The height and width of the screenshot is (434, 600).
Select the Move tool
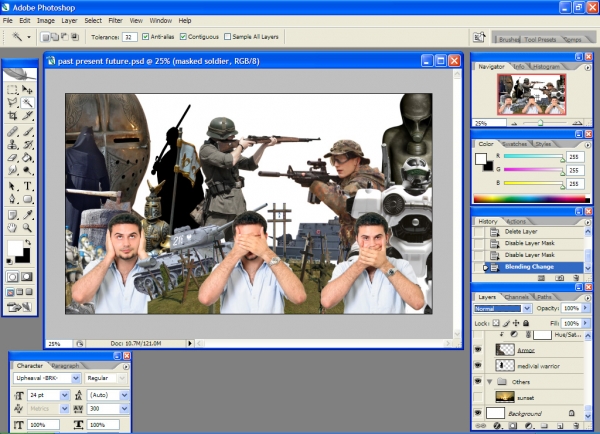(27, 90)
